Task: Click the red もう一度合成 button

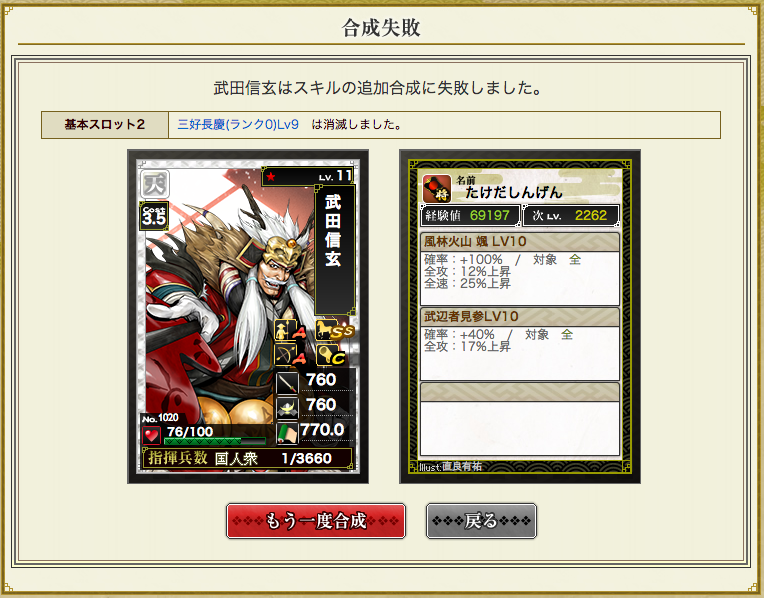Action: (x=316, y=521)
